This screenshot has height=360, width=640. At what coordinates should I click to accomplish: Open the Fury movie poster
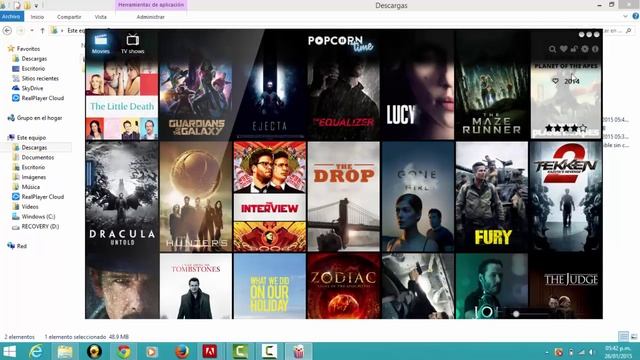(x=492, y=196)
